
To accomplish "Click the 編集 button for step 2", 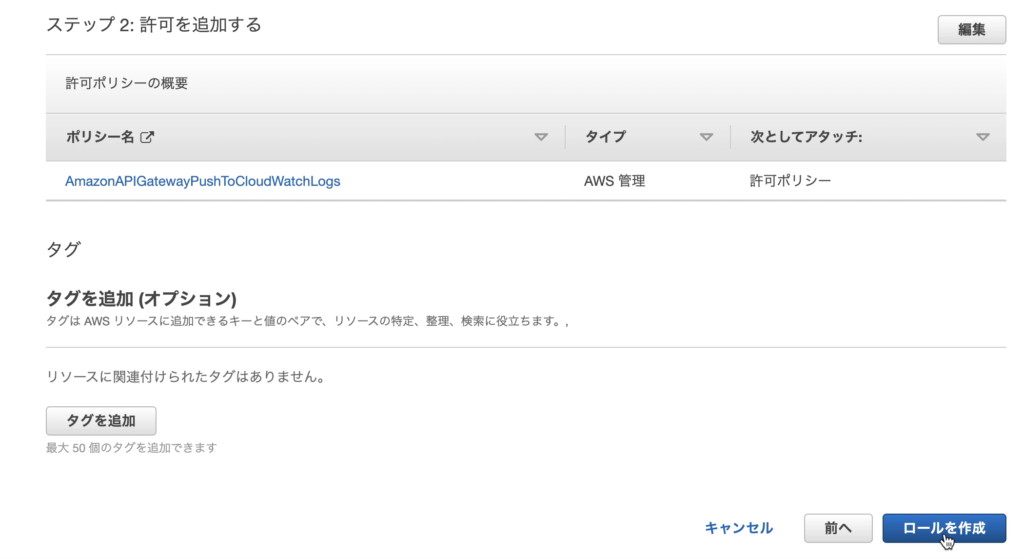I will pos(972,29).
